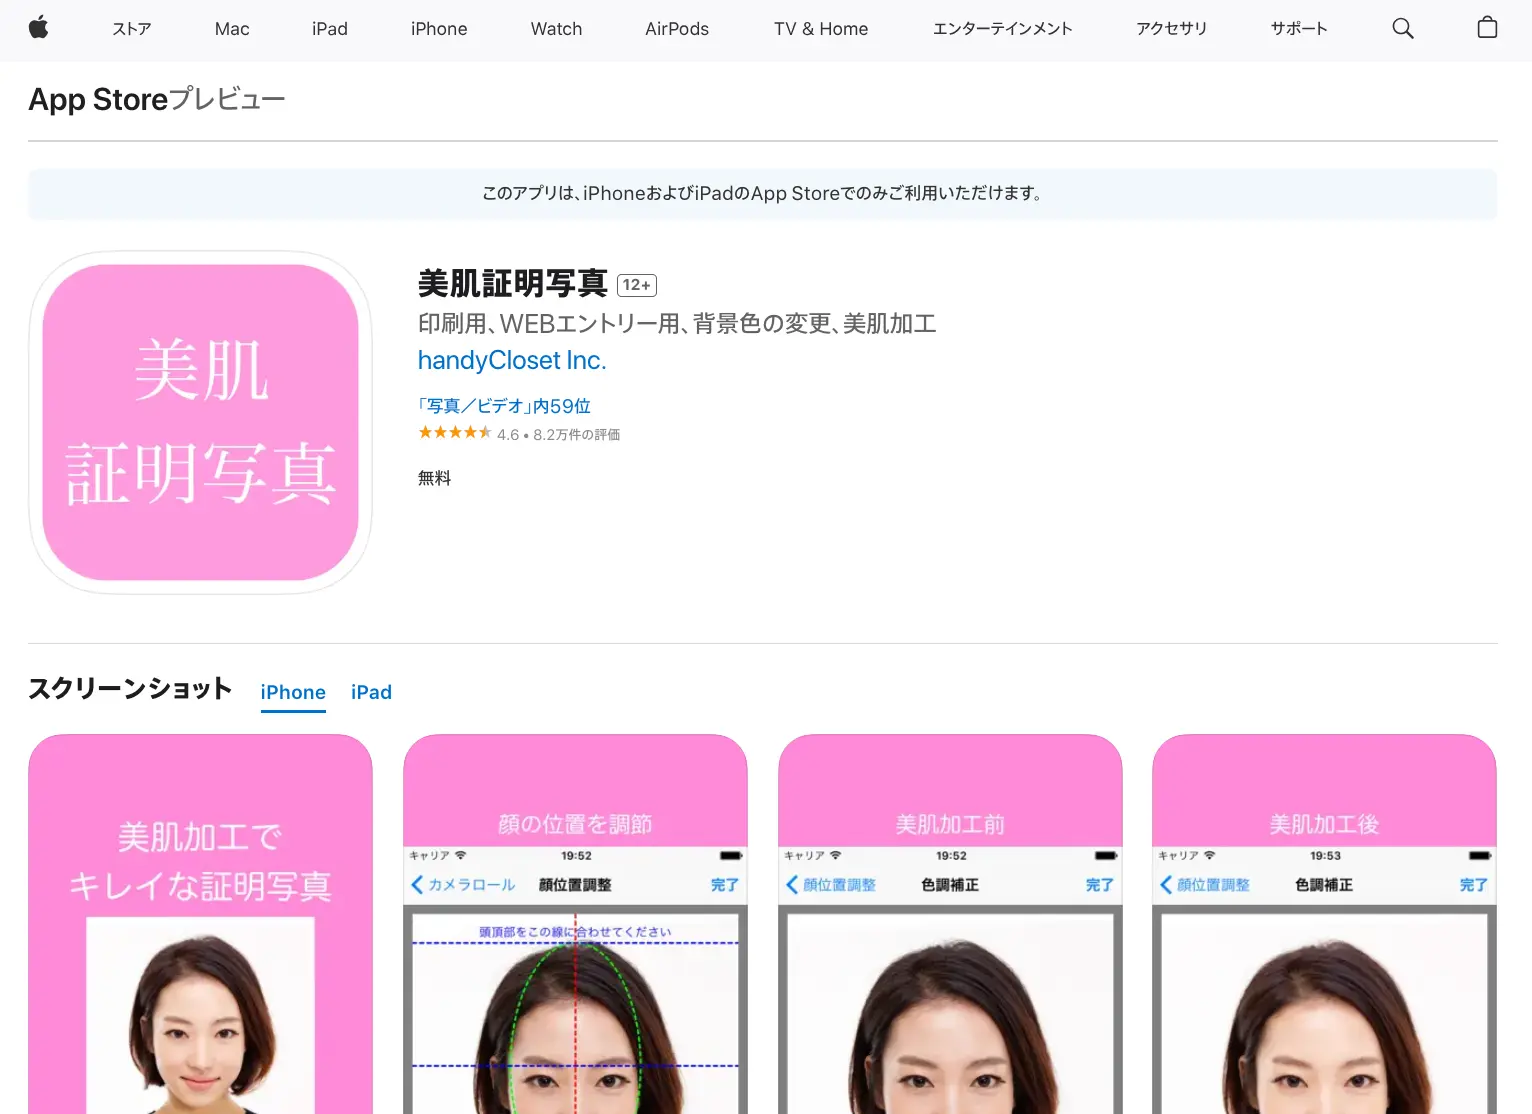Click the Apple logo icon
The width and height of the screenshot is (1532, 1114).
[x=39, y=28]
